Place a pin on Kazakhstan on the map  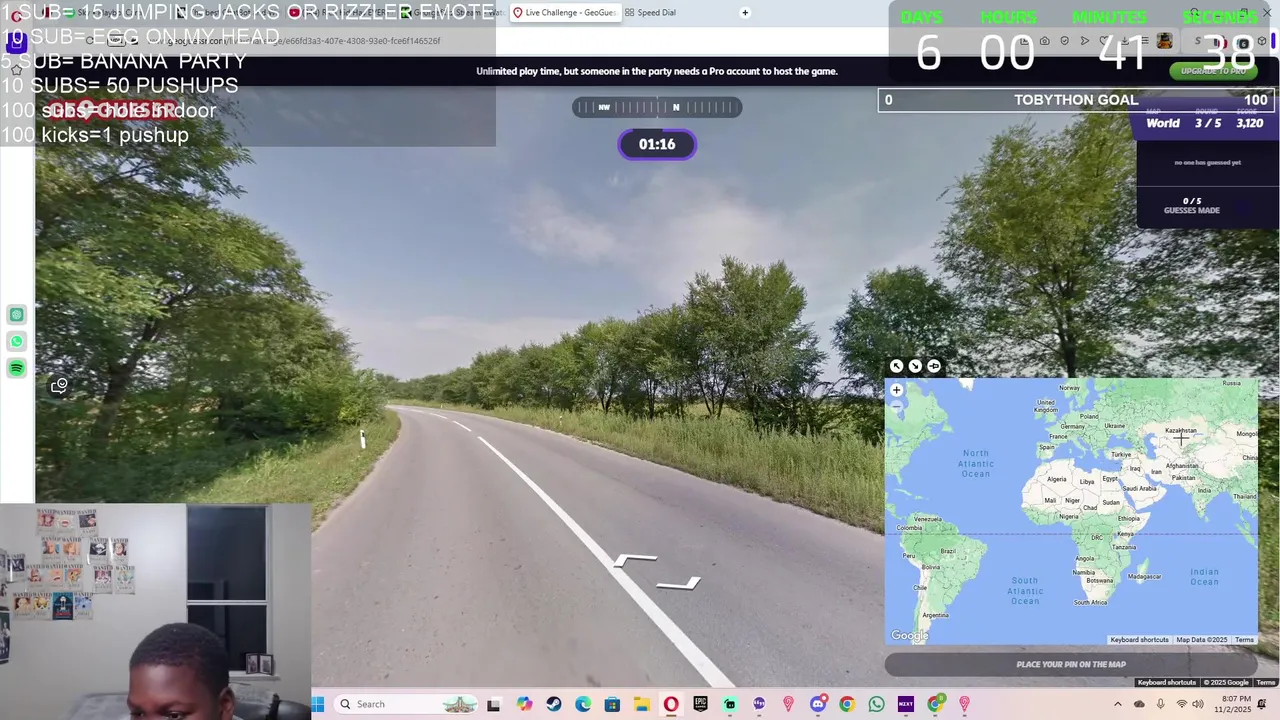click(1181, 431)
